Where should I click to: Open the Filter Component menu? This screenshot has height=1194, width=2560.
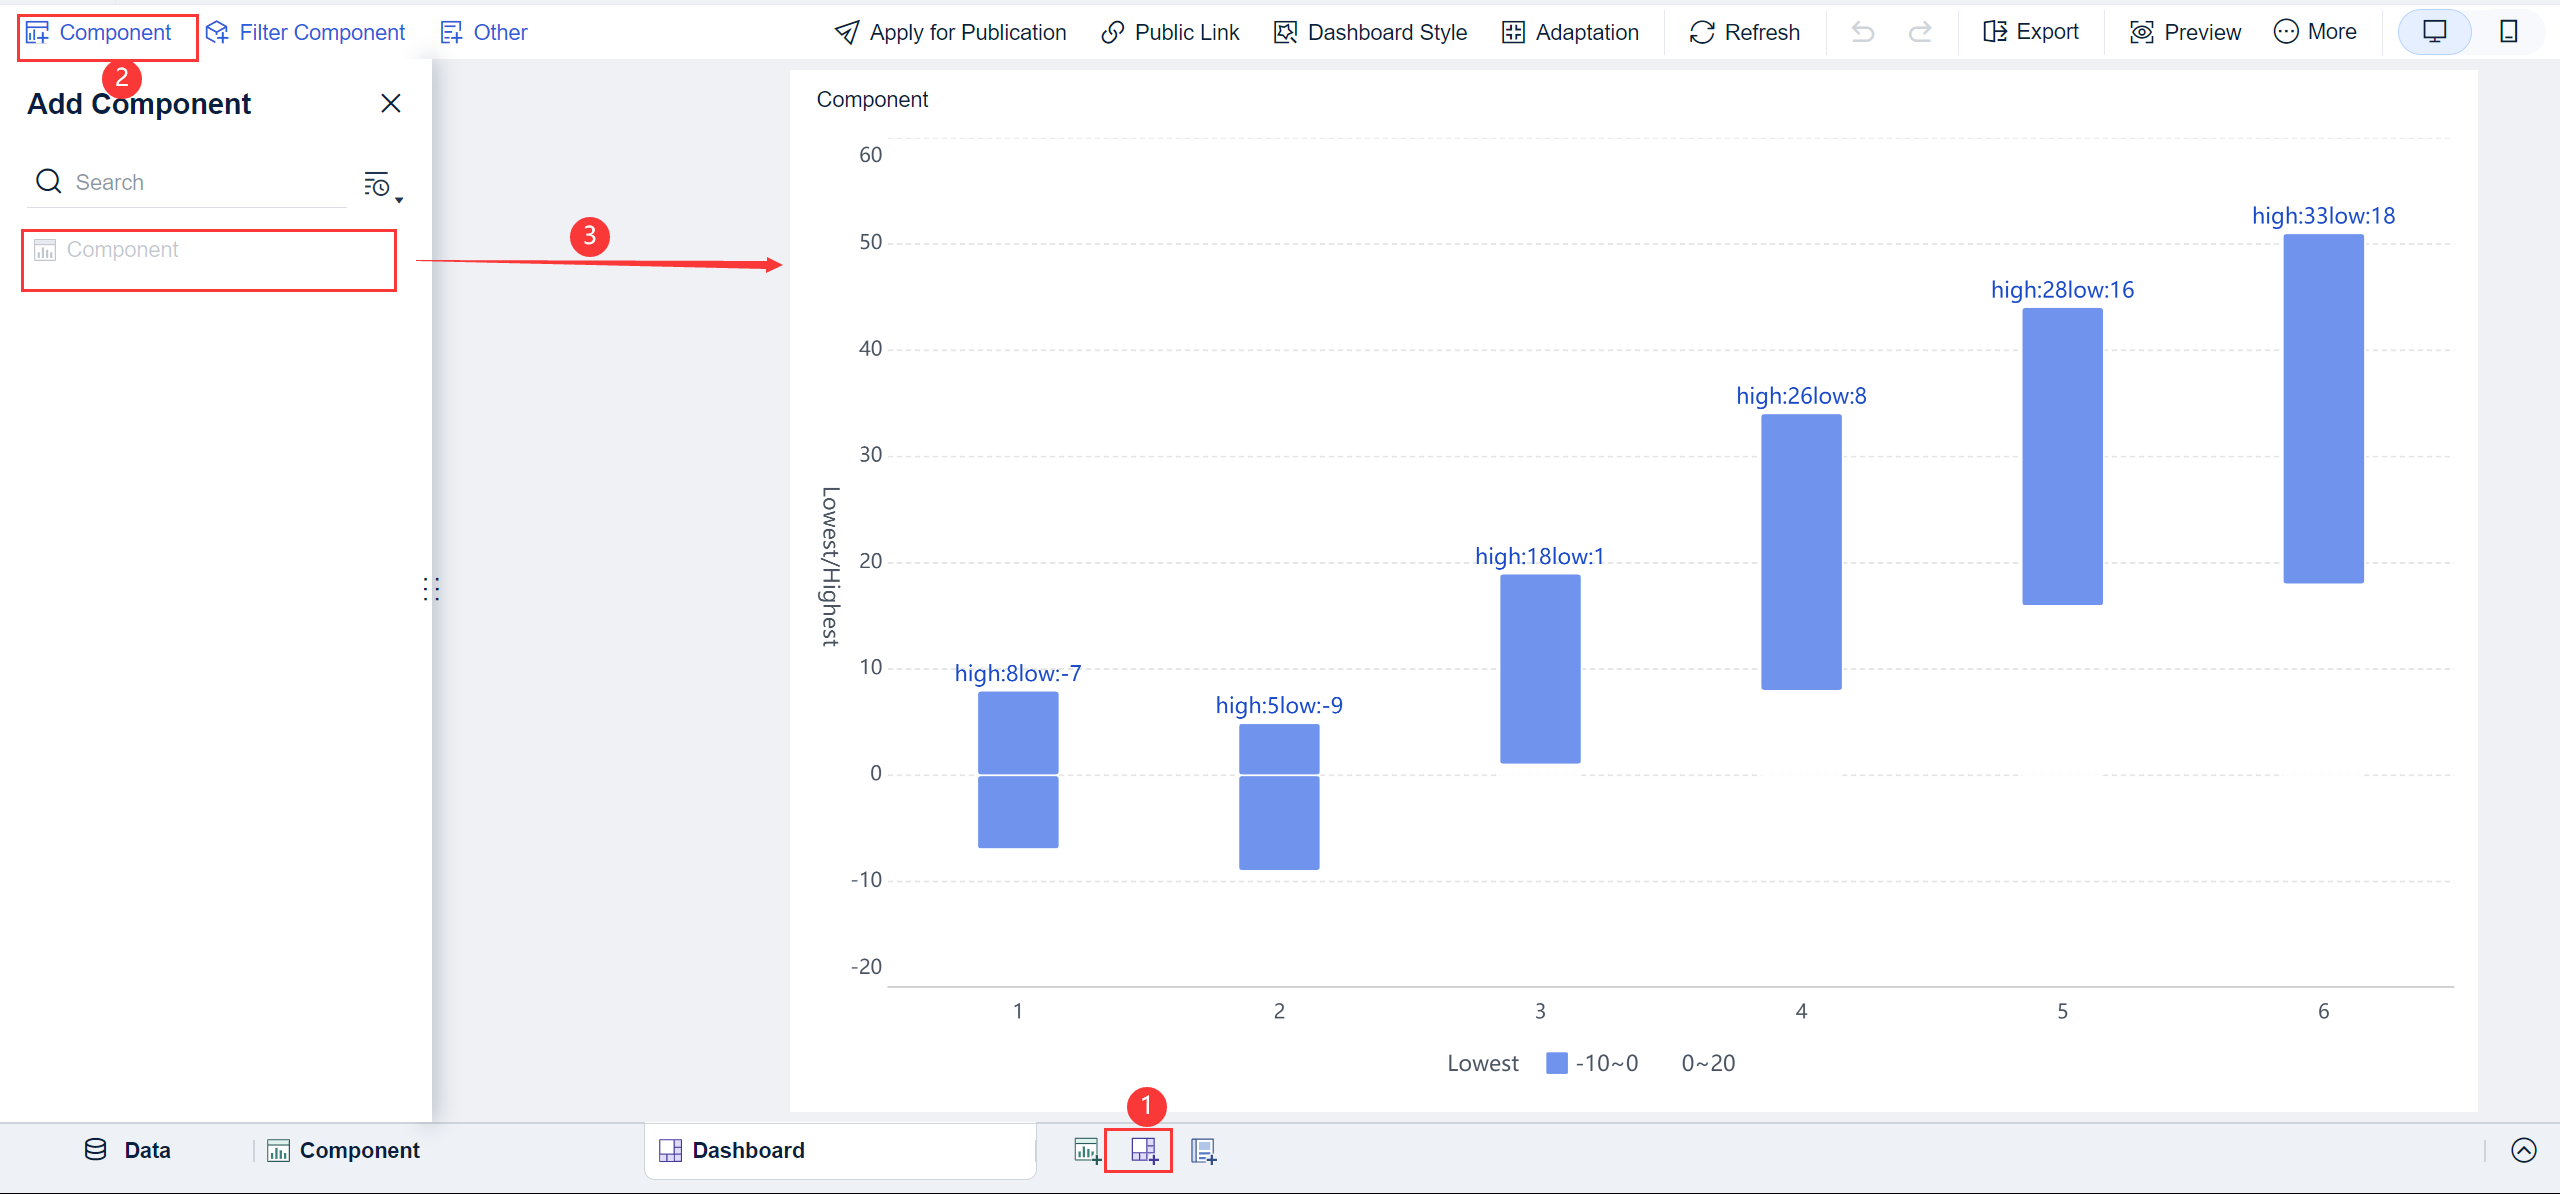[305, 32]
